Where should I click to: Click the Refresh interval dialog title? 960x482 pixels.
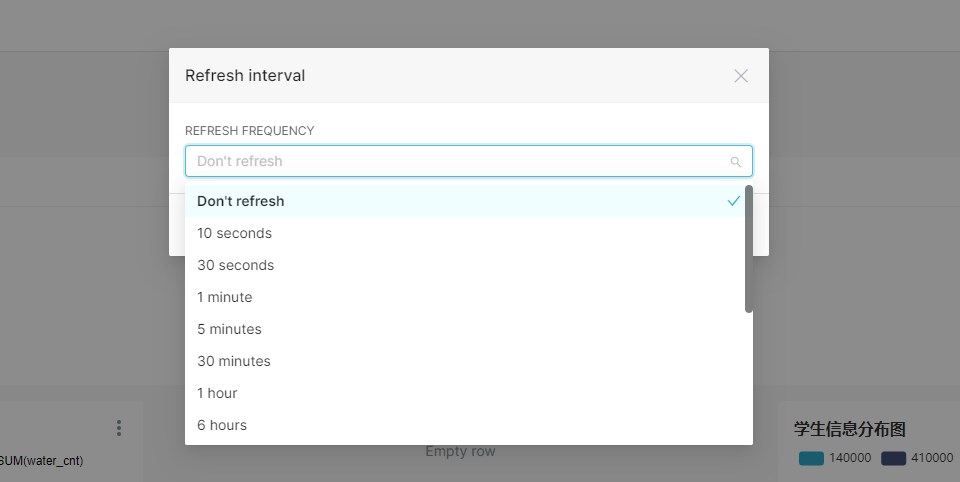click(x=245, y=76)
